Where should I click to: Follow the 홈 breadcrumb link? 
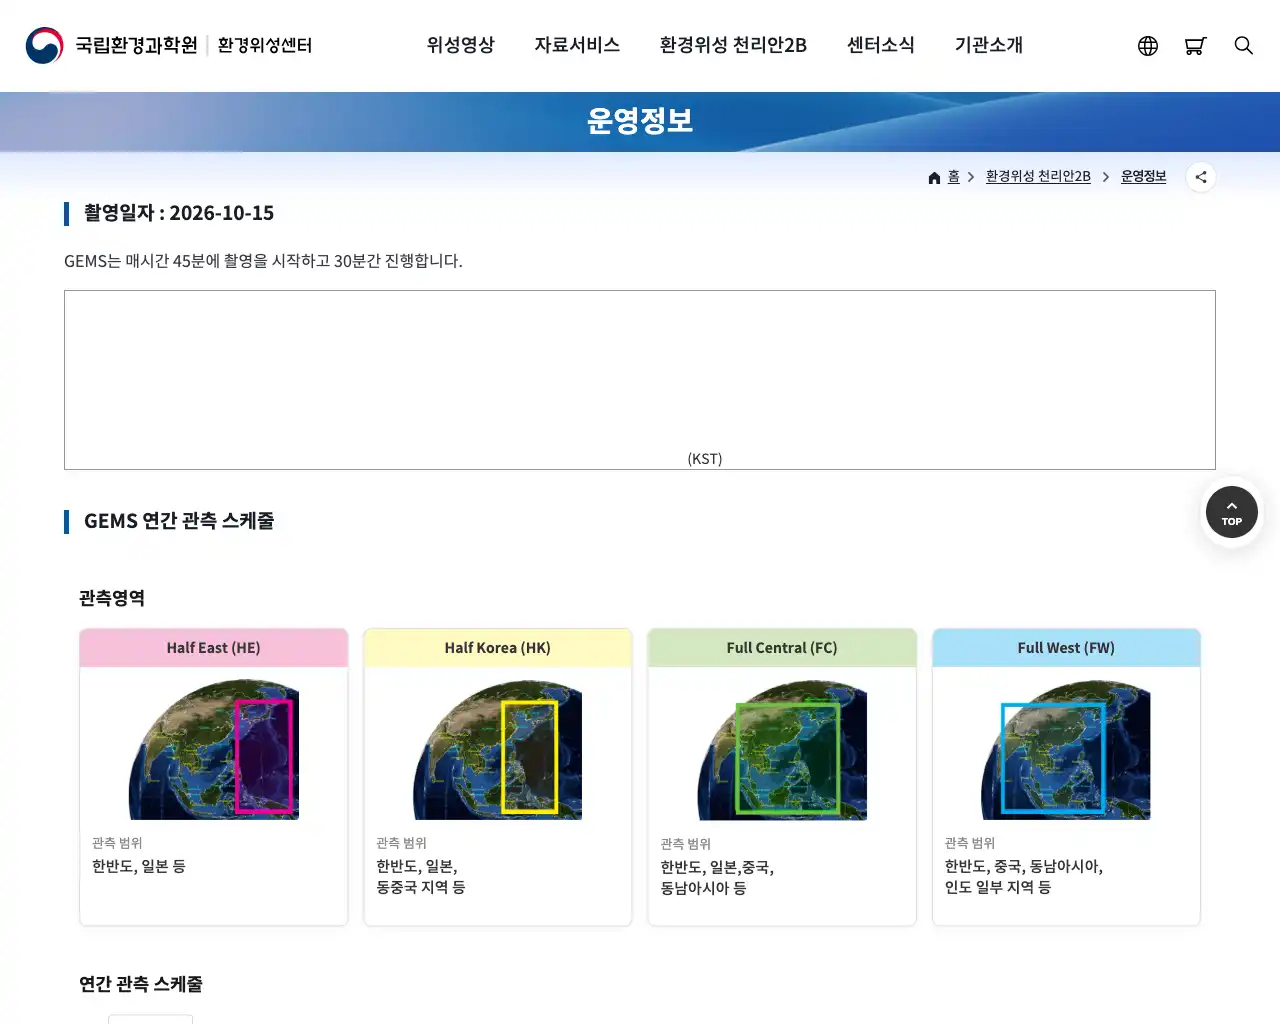pyautogui.click(x=954, y=177)
